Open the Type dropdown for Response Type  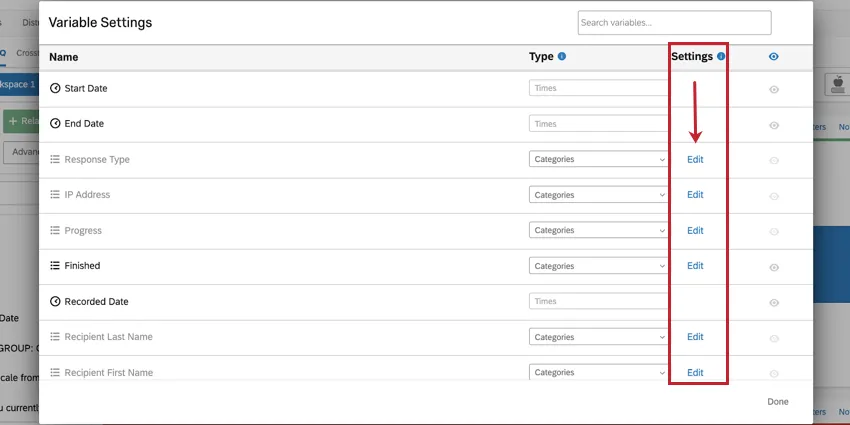tap(598, 159)
